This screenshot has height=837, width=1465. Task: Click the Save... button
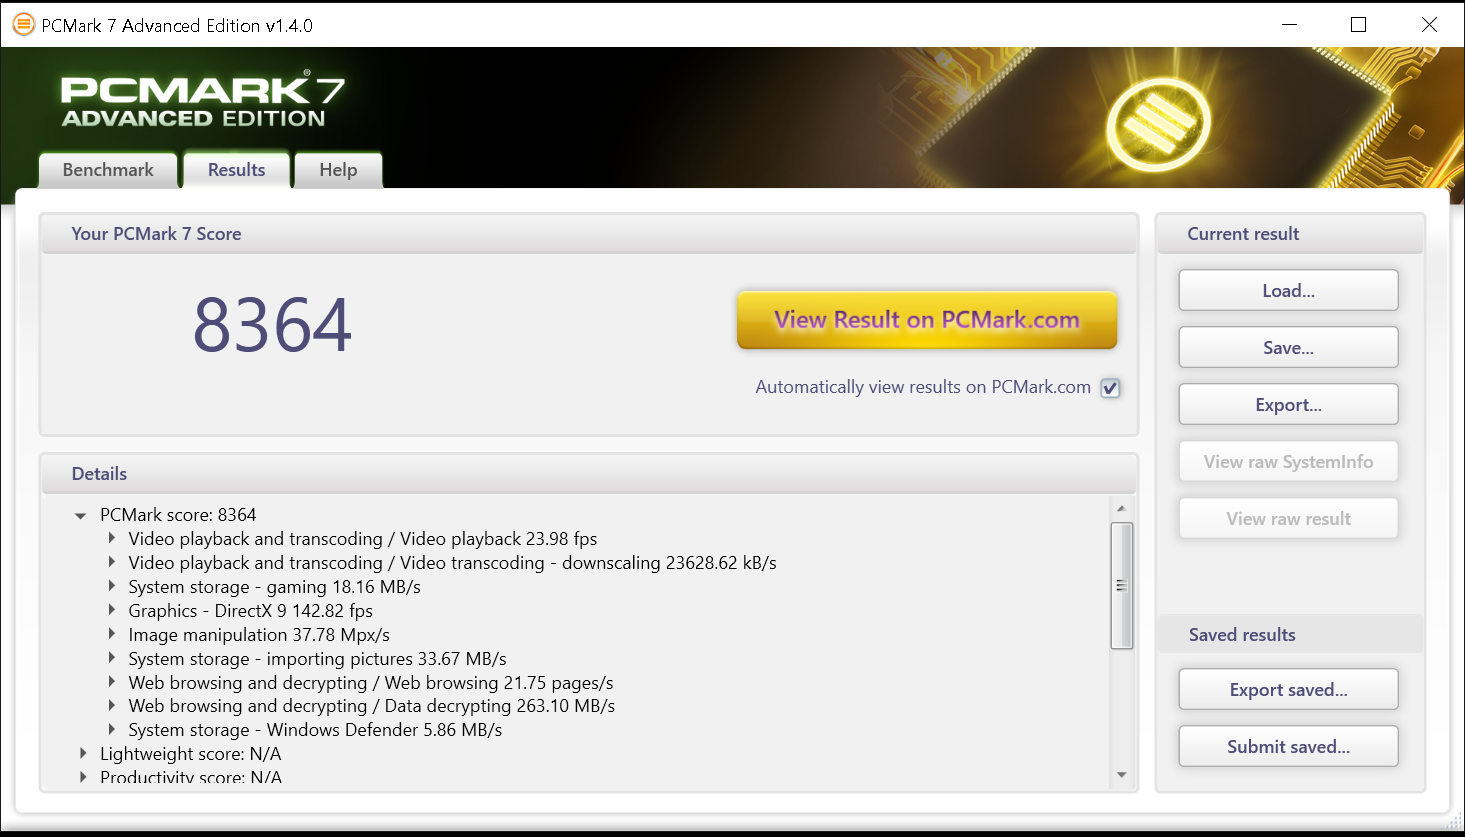(1288, 348)
